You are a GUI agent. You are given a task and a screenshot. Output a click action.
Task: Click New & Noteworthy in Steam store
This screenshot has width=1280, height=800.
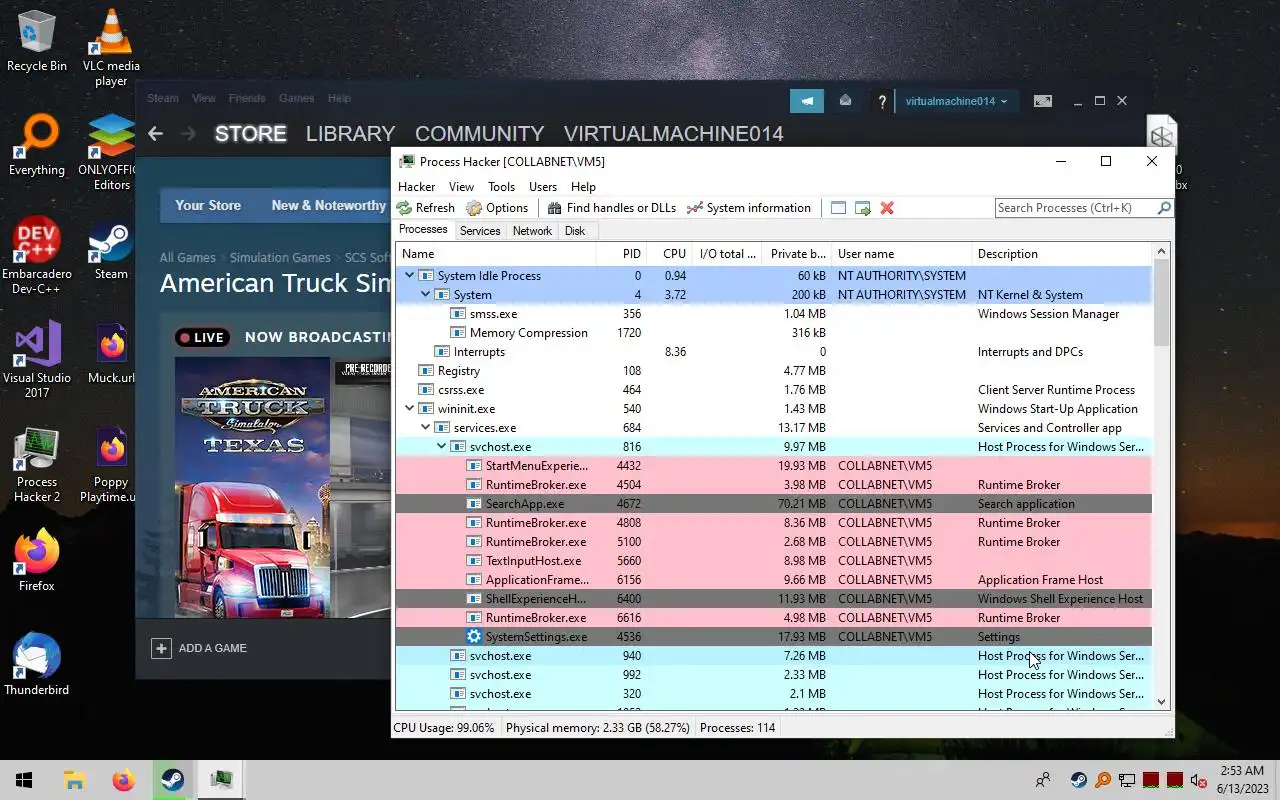pyautogui.click(x=328, y=205)
